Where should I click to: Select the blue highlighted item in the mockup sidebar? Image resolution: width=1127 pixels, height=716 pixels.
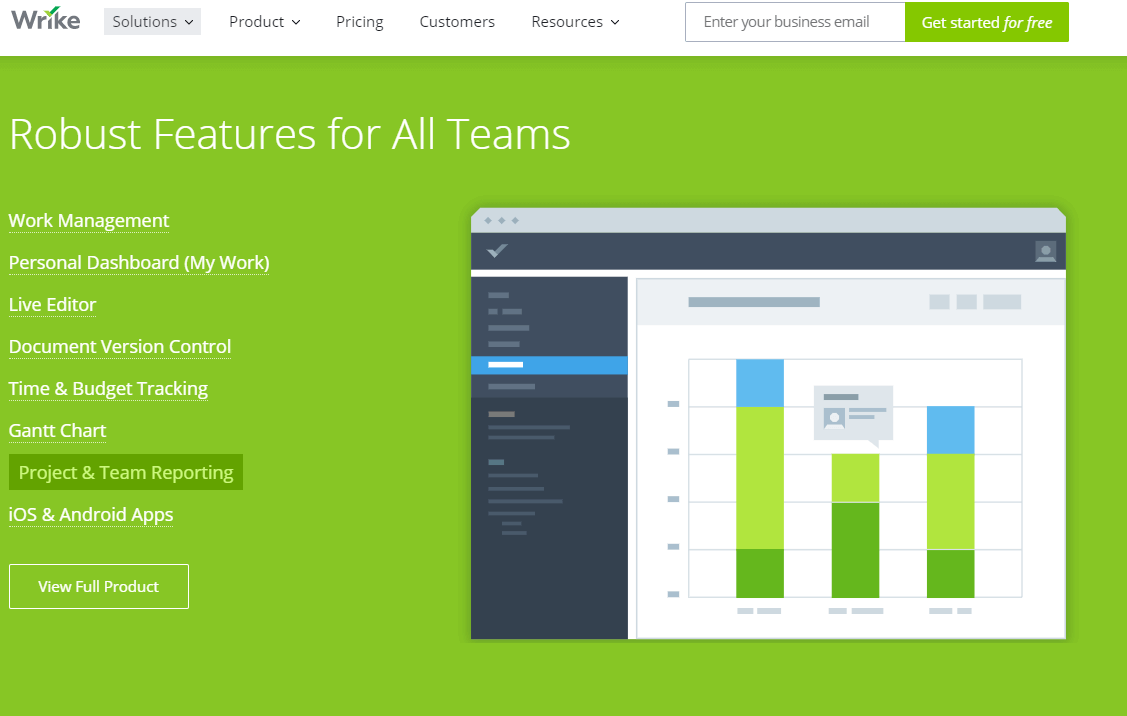(549, 365)
